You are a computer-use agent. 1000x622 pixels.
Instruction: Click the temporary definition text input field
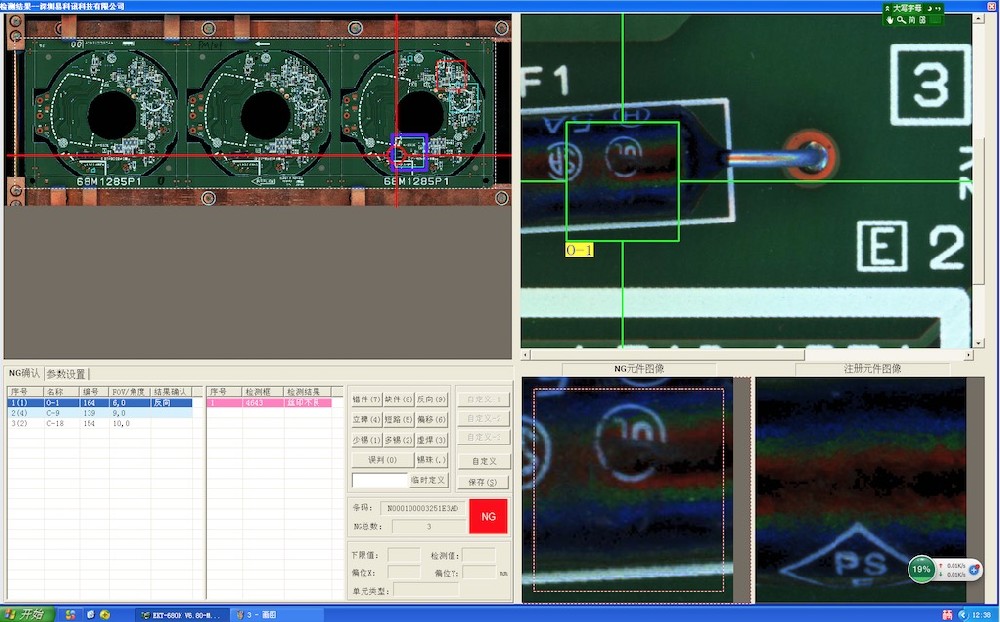click(x=380, y=481)
